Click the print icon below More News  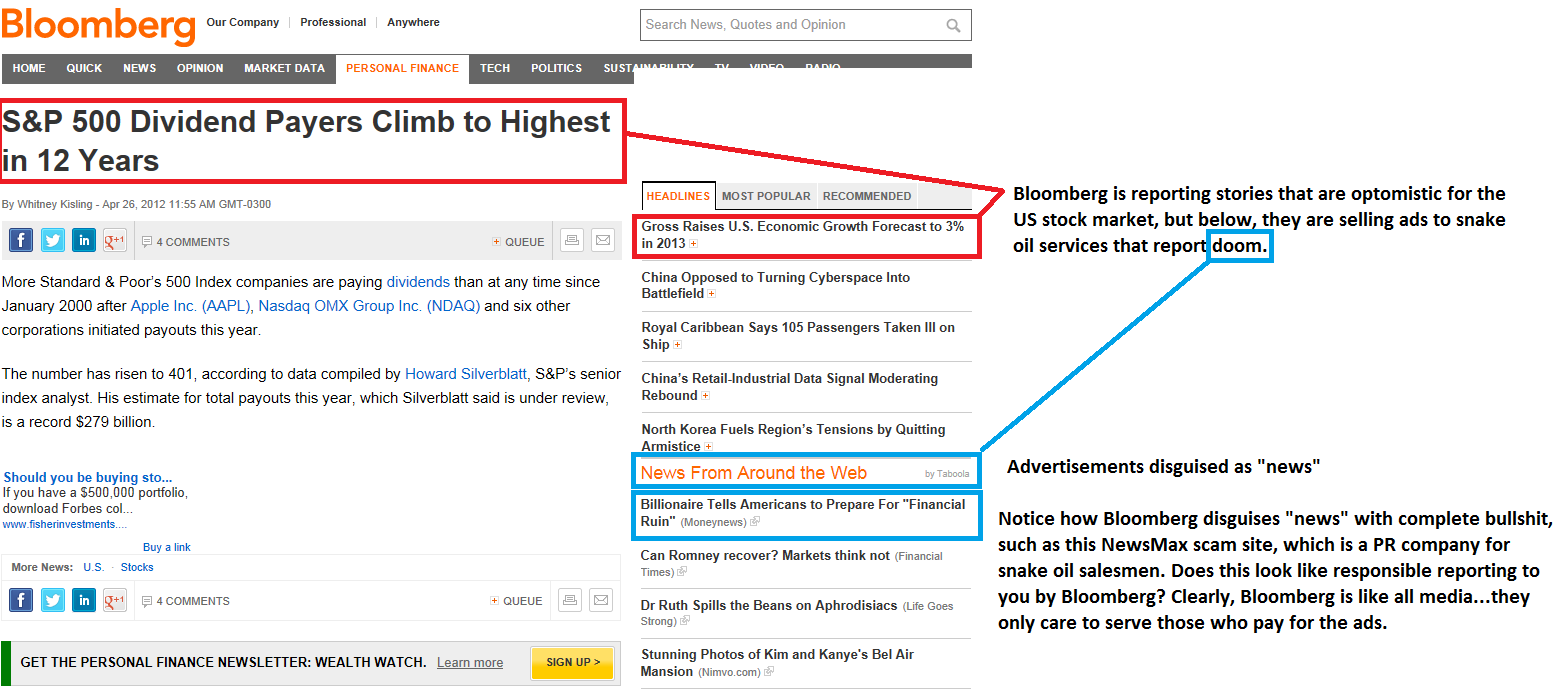[x=571, y=600]
